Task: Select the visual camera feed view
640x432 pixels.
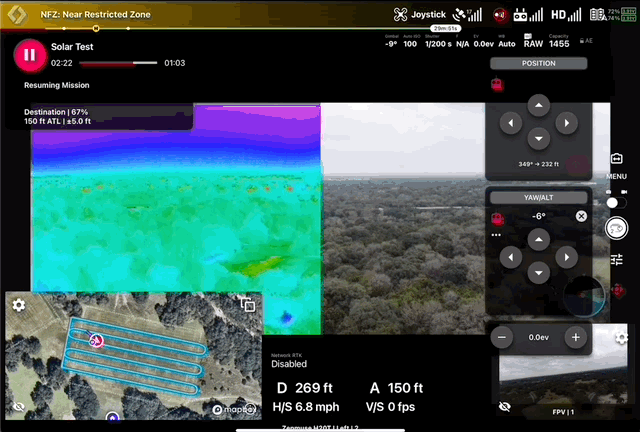Action: [x=404, y=218]
